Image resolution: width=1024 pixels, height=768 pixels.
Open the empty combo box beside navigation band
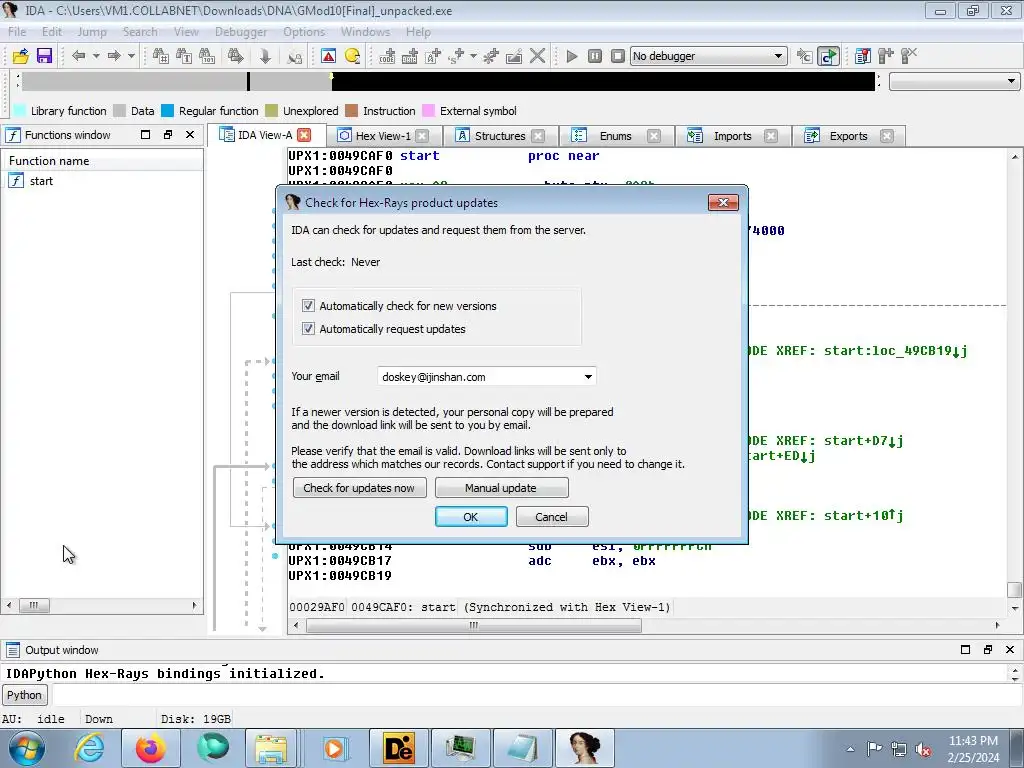pos(954,82)
